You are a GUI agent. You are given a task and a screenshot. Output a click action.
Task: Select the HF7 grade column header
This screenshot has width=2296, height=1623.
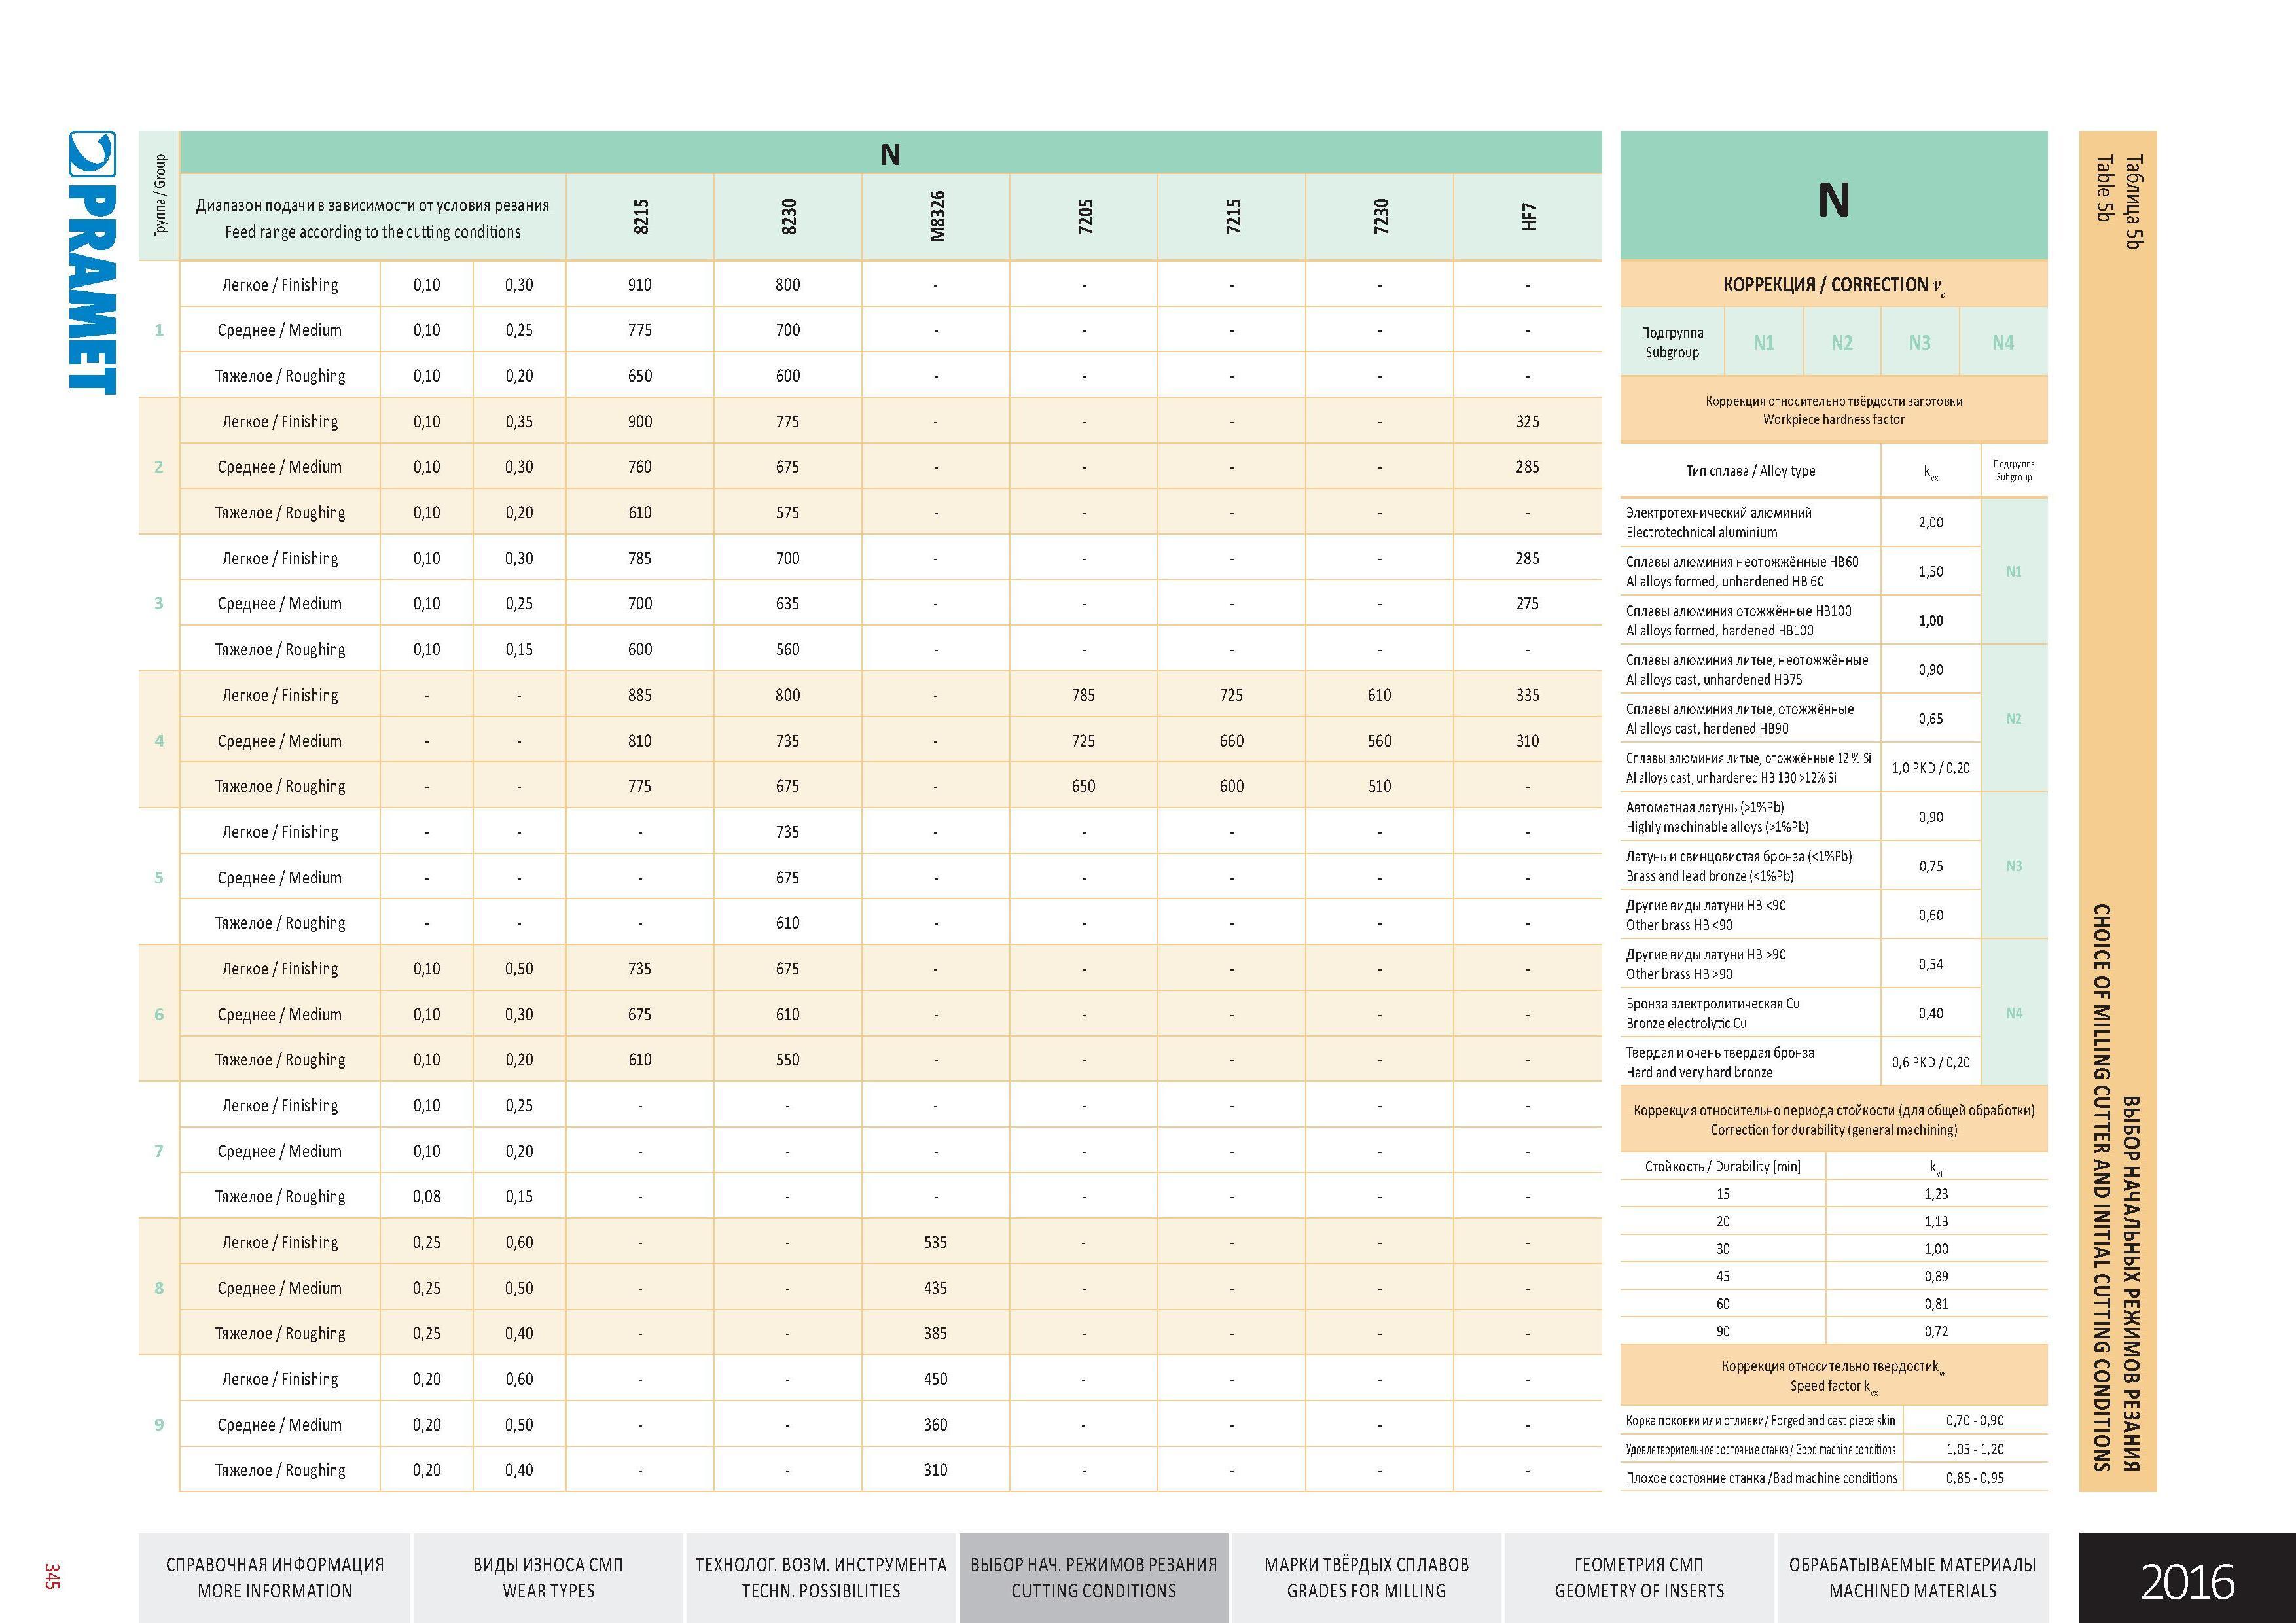coord(1528,217)
